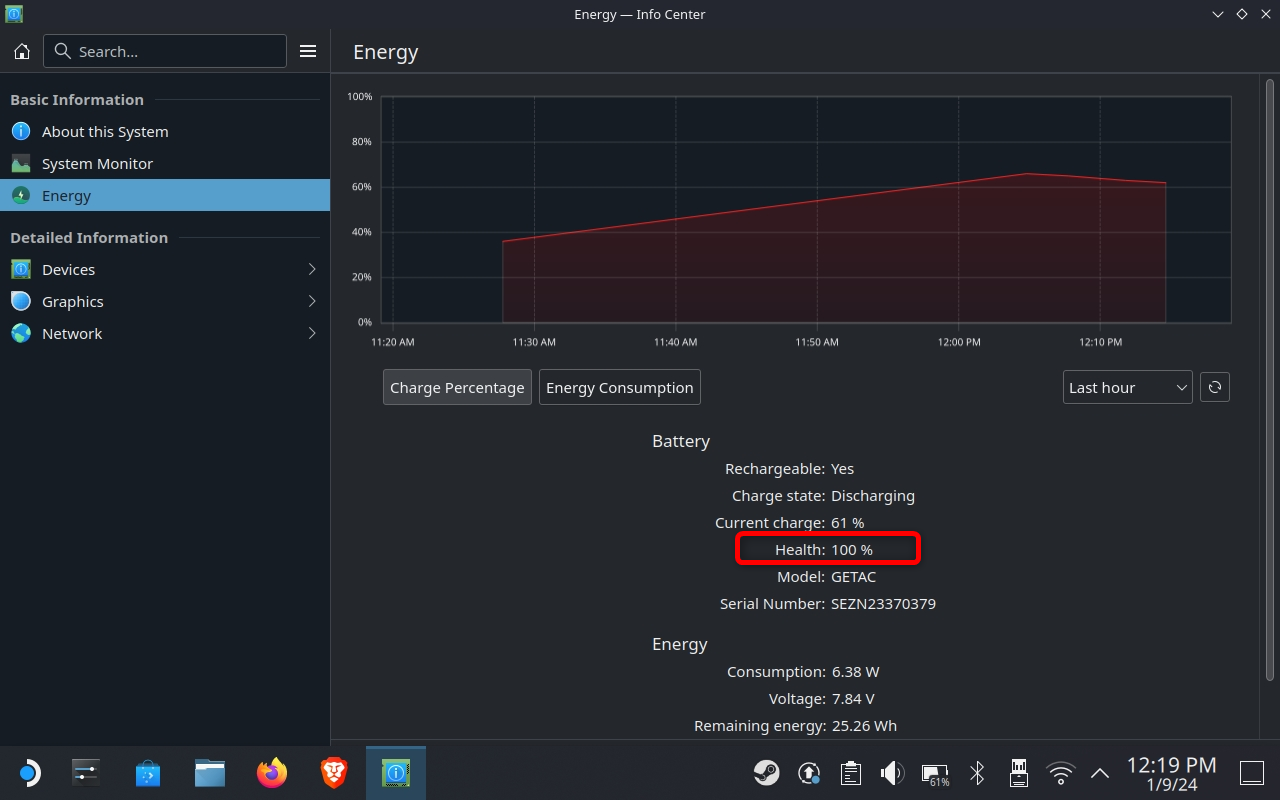The height and width of the screenshot is (800, 1280).
Task: Open the Wi-Fi network tray icon
Action: 1060,772
